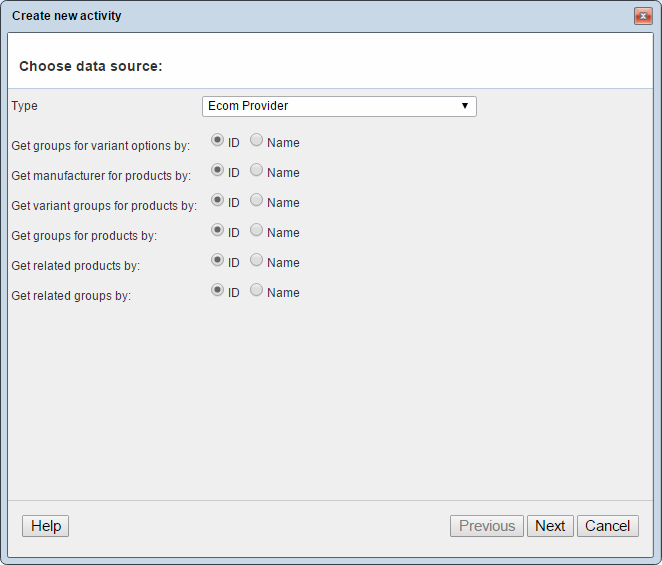Viewport: 662px width, 565px height.
Task: Click the disabled Previous button
Action: 487,526
